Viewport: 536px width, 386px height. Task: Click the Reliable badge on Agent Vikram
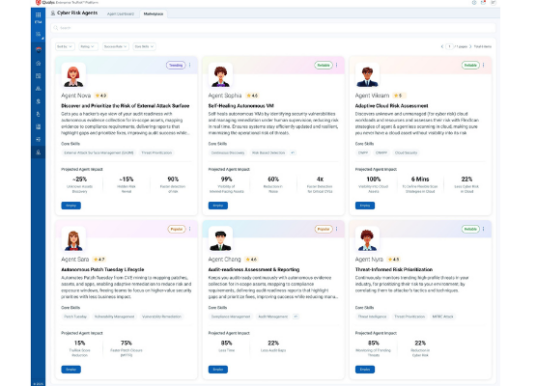pyautogui.click(x=470, y=65)
